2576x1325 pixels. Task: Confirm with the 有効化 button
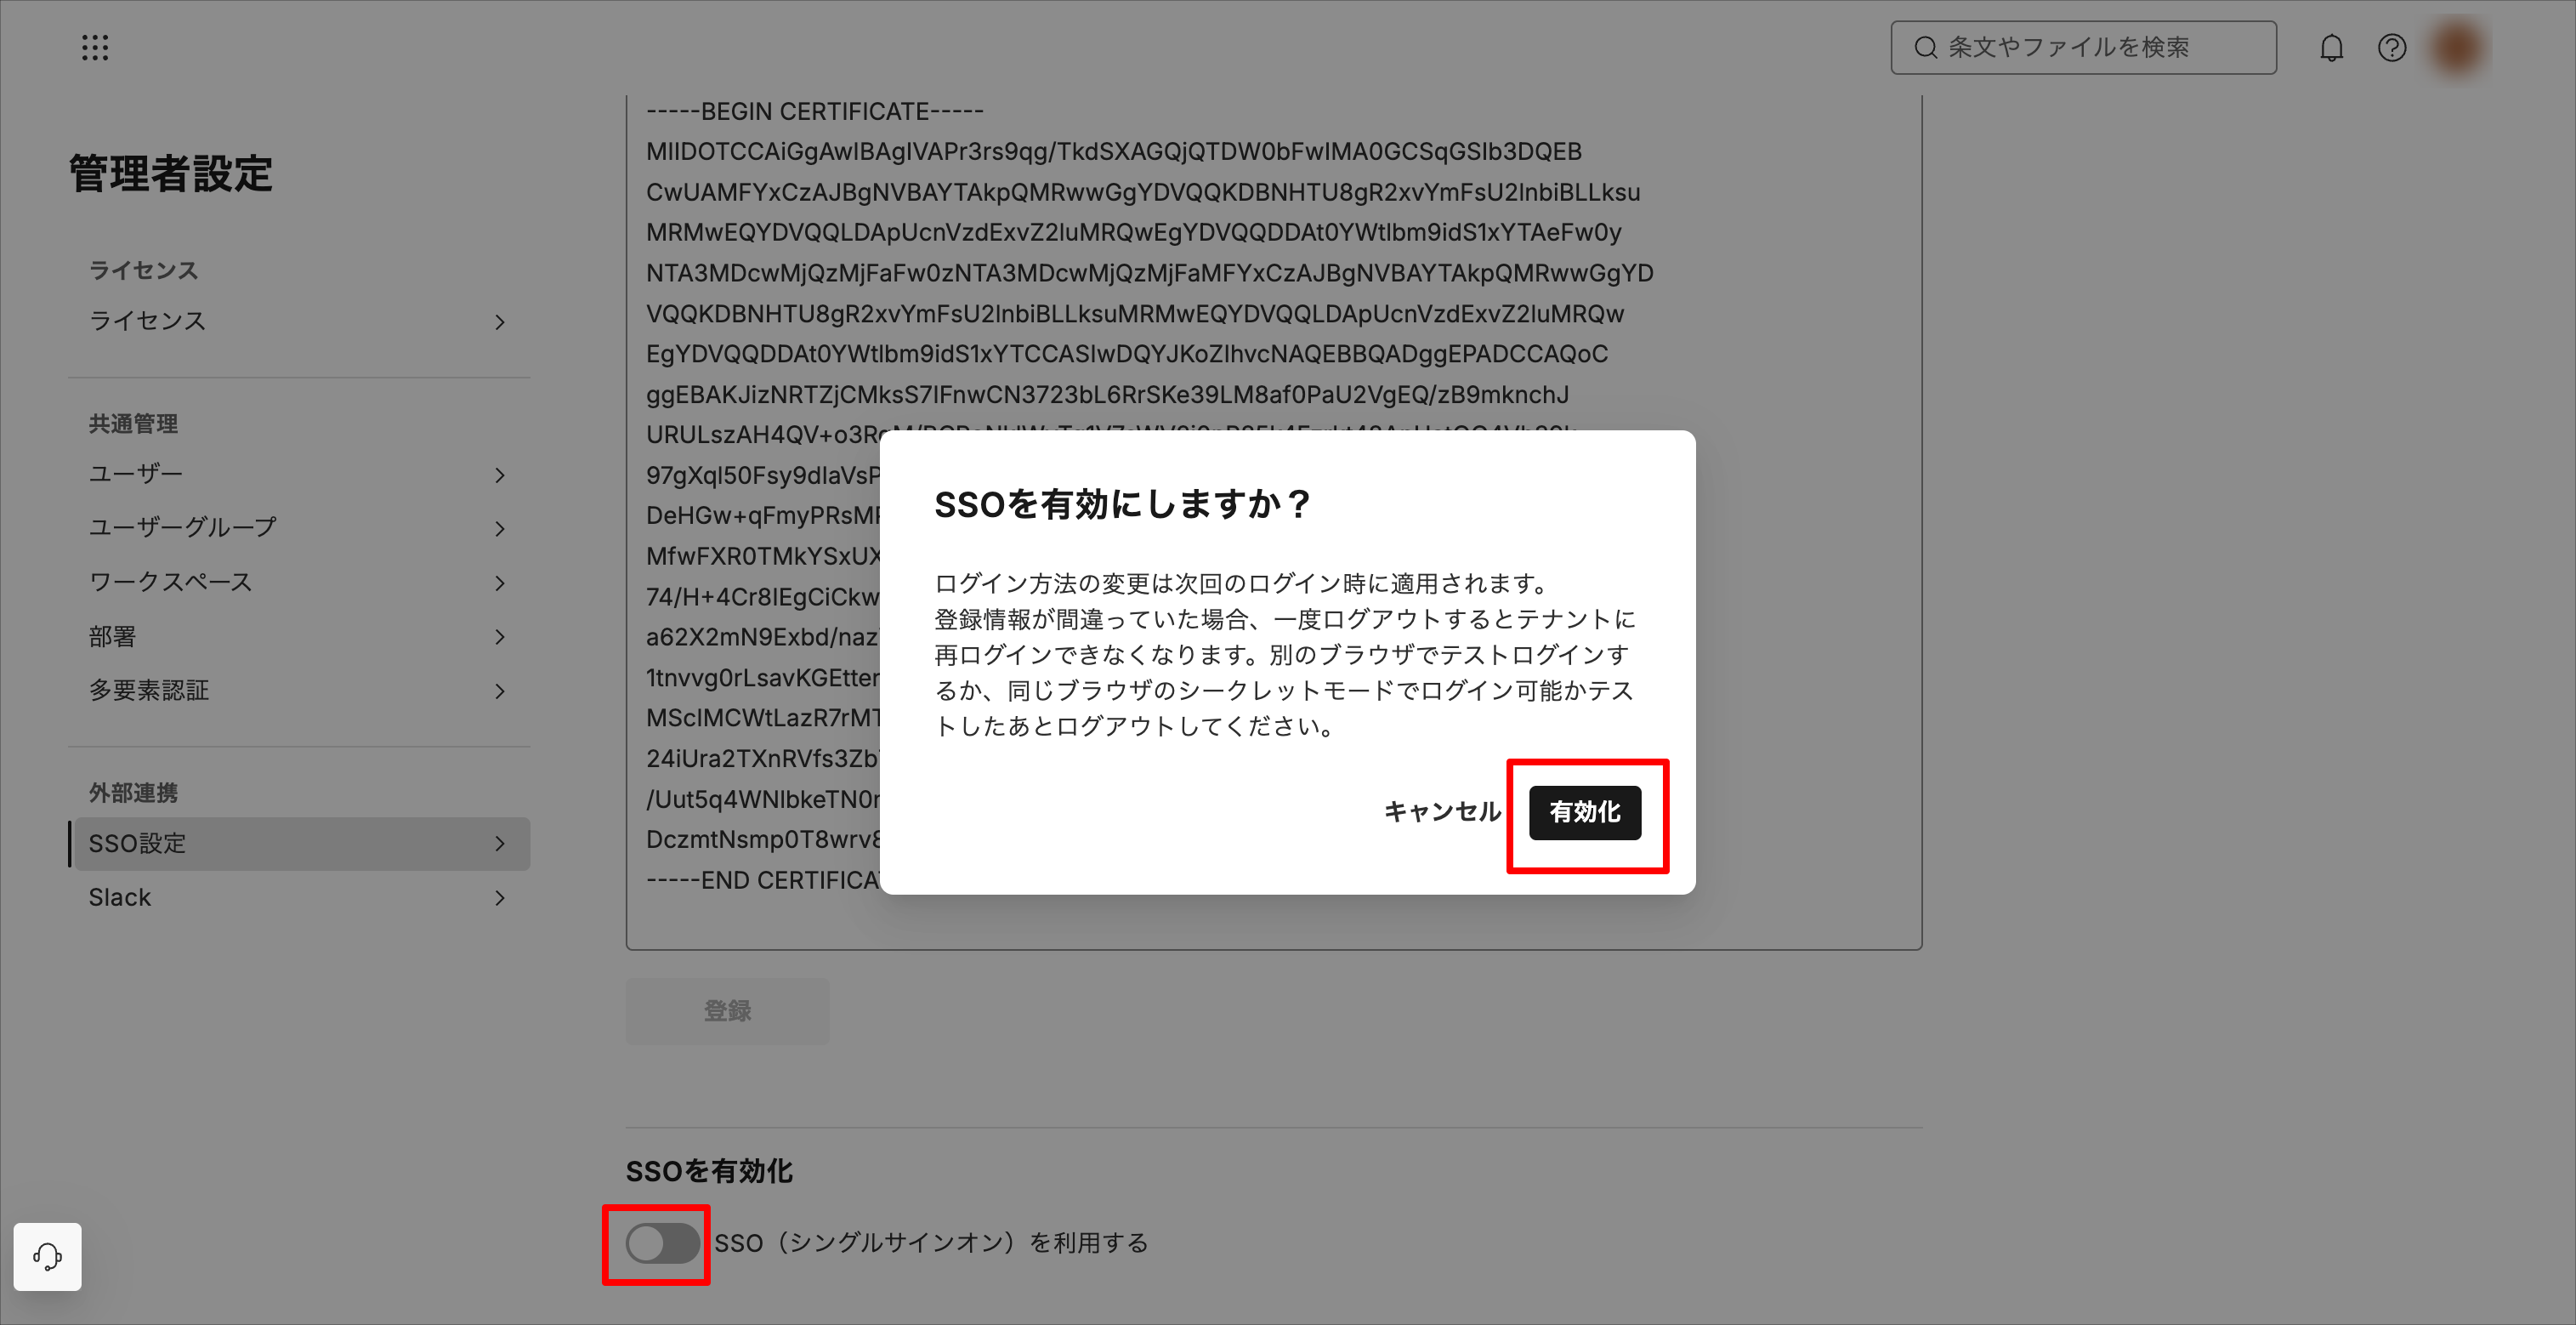click(x=1584, y=812)
